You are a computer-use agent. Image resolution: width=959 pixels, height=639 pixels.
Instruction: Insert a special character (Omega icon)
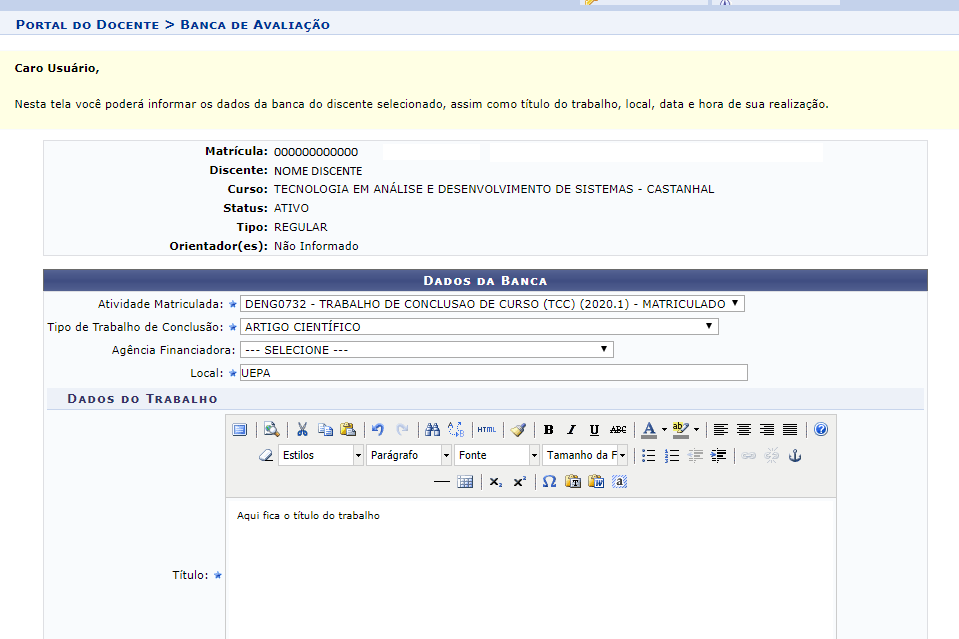pos(549,482)
